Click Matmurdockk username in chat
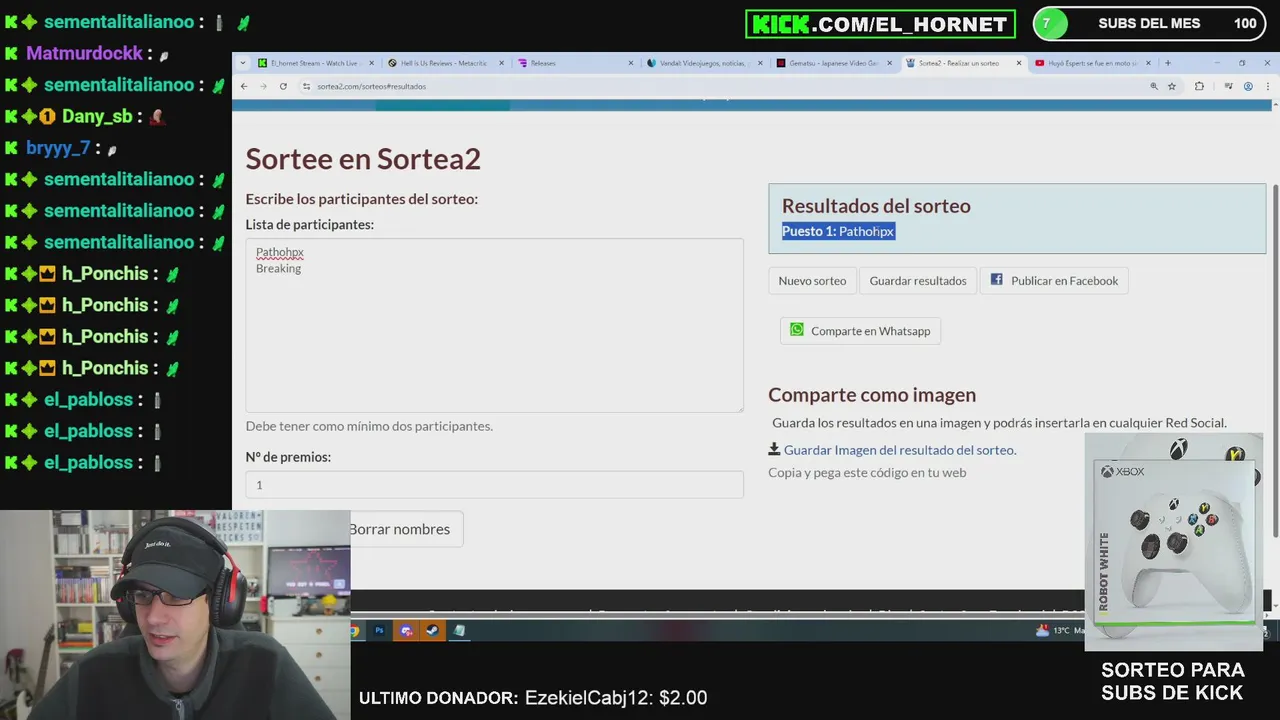 coord(84,53)
